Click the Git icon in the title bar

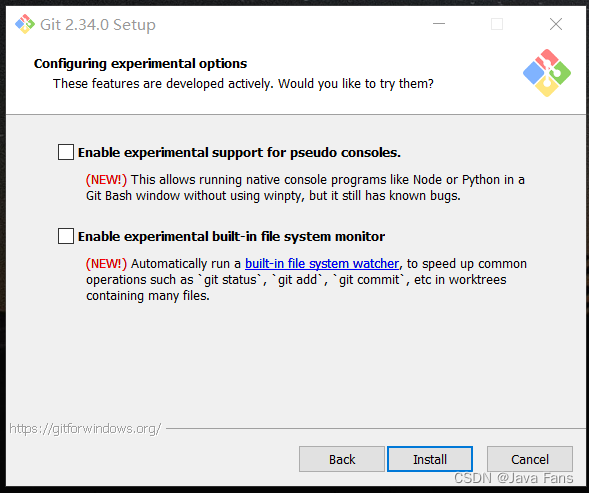pos(25,24)
